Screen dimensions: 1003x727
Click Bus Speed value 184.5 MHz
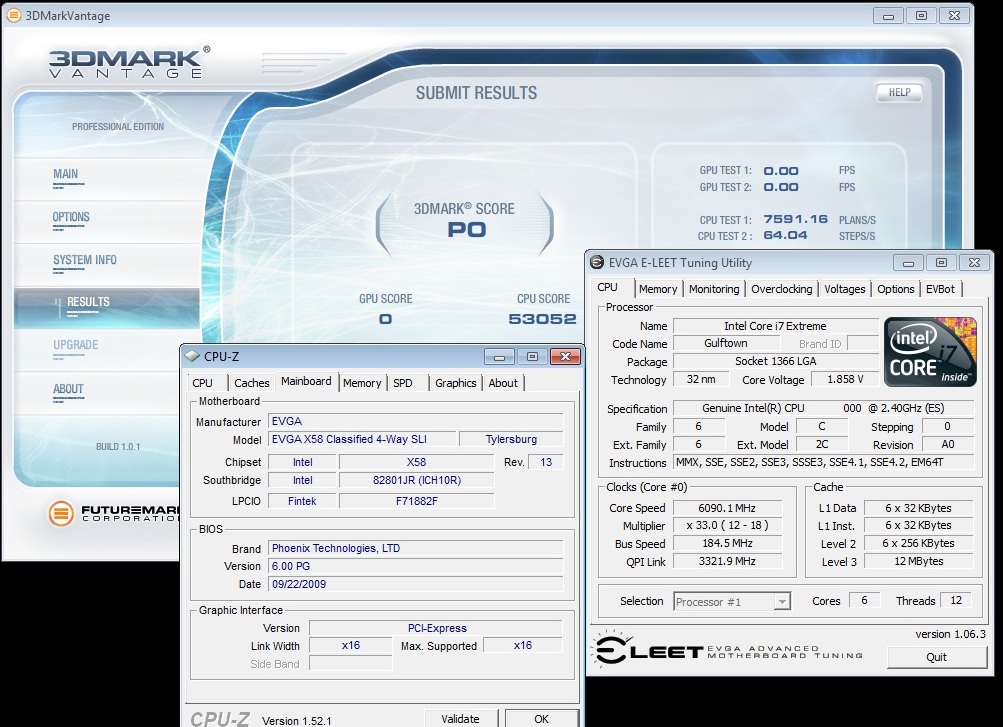(727, 543)
